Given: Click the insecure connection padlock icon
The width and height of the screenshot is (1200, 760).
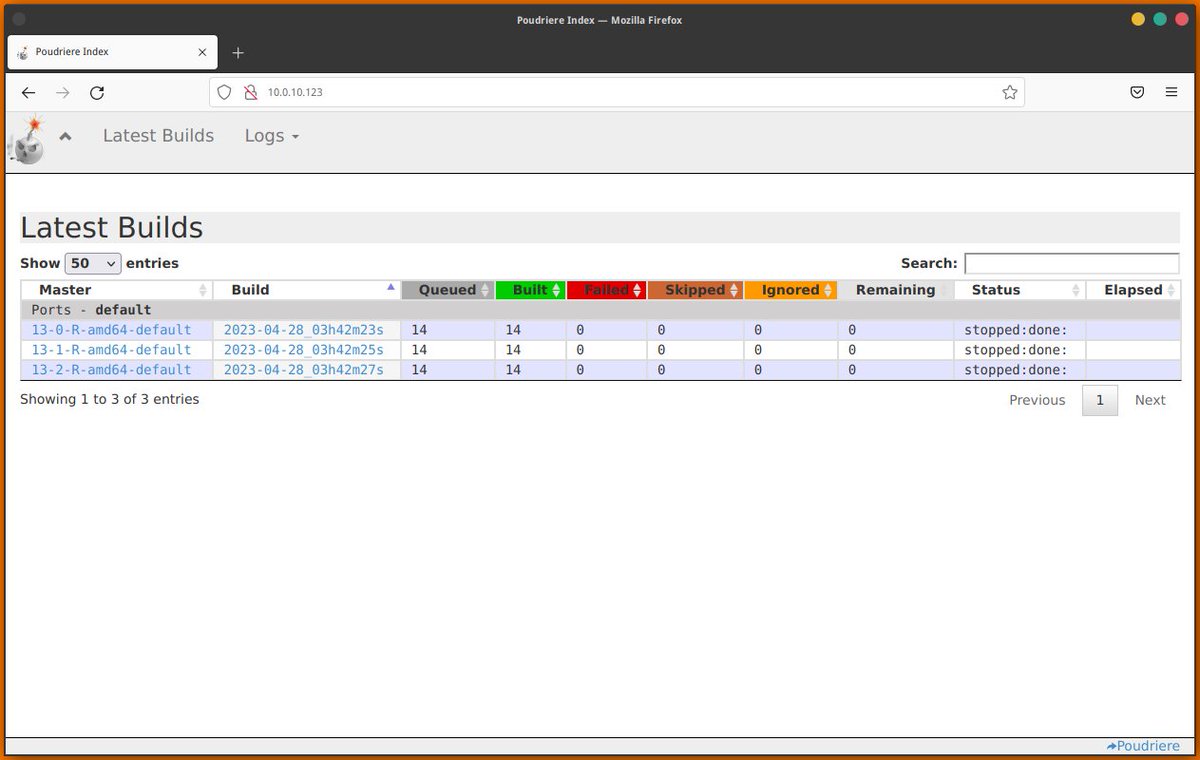Looking at the screenshot, I should (x=250, y=92).
